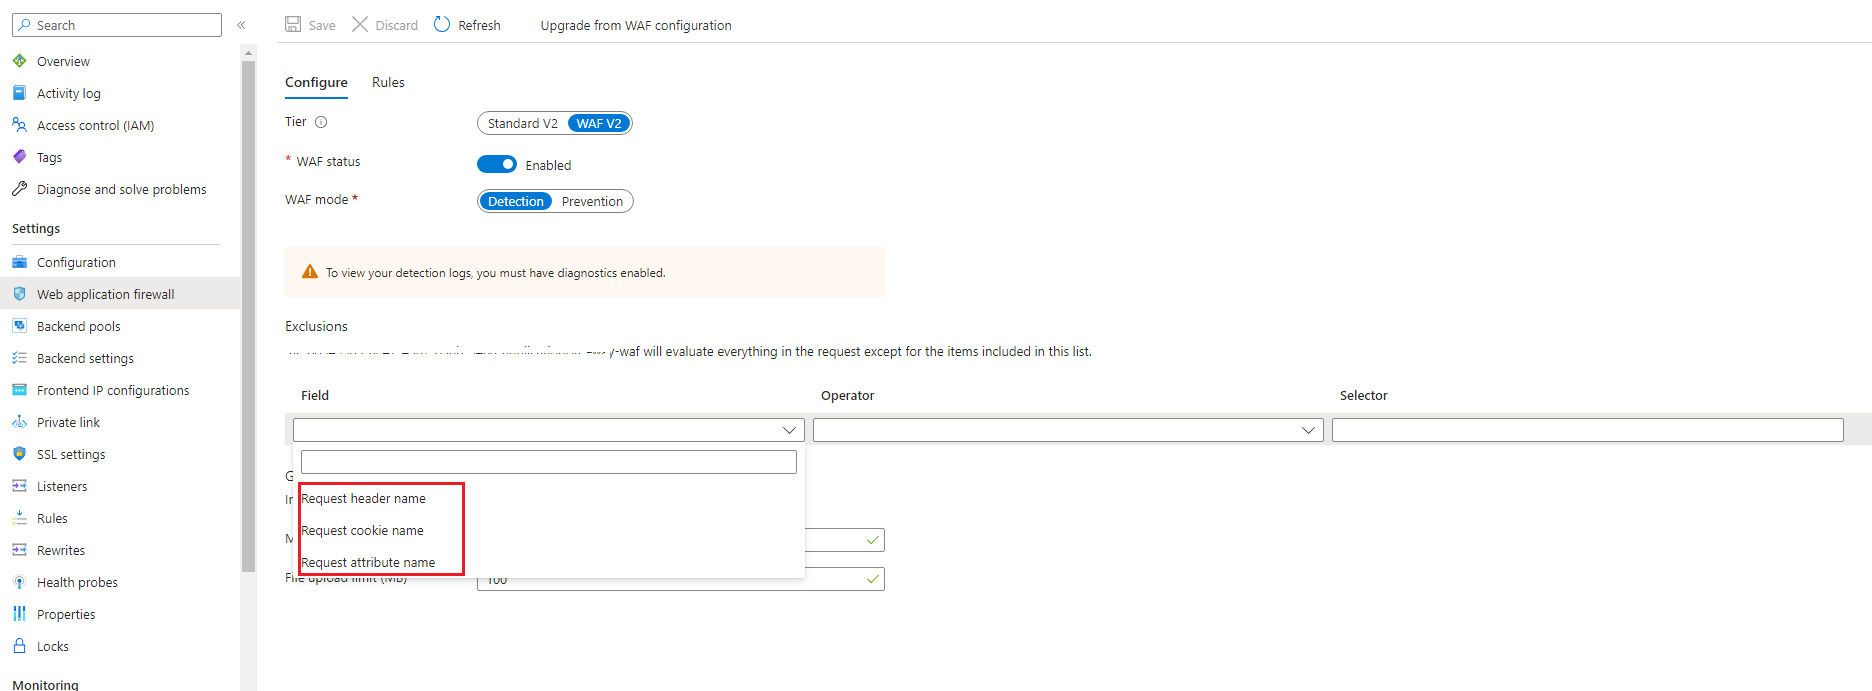Click the Web application firewall shield icon
The width and height of the screenshot is (1872, 691).
tap(19, 294)
